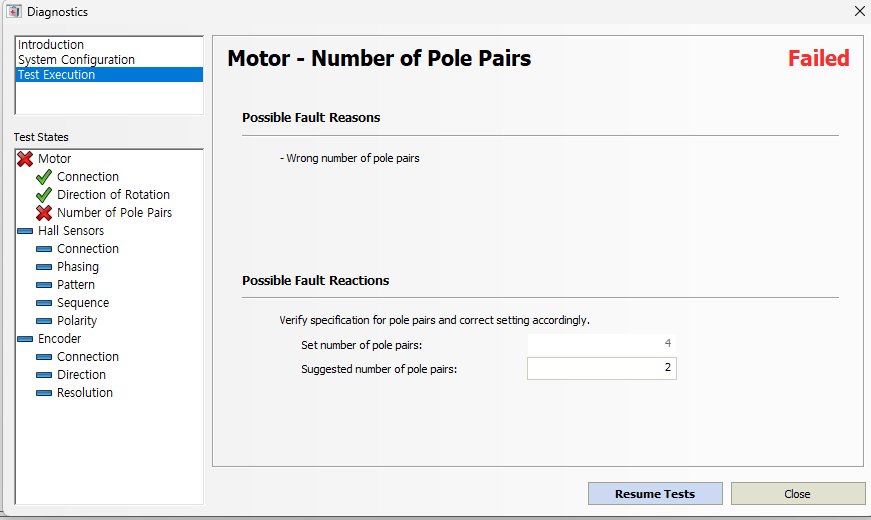This screenshot has width=871, height=520.
Task: Click the blue status icon beside Direction
Action: point(44,375)
